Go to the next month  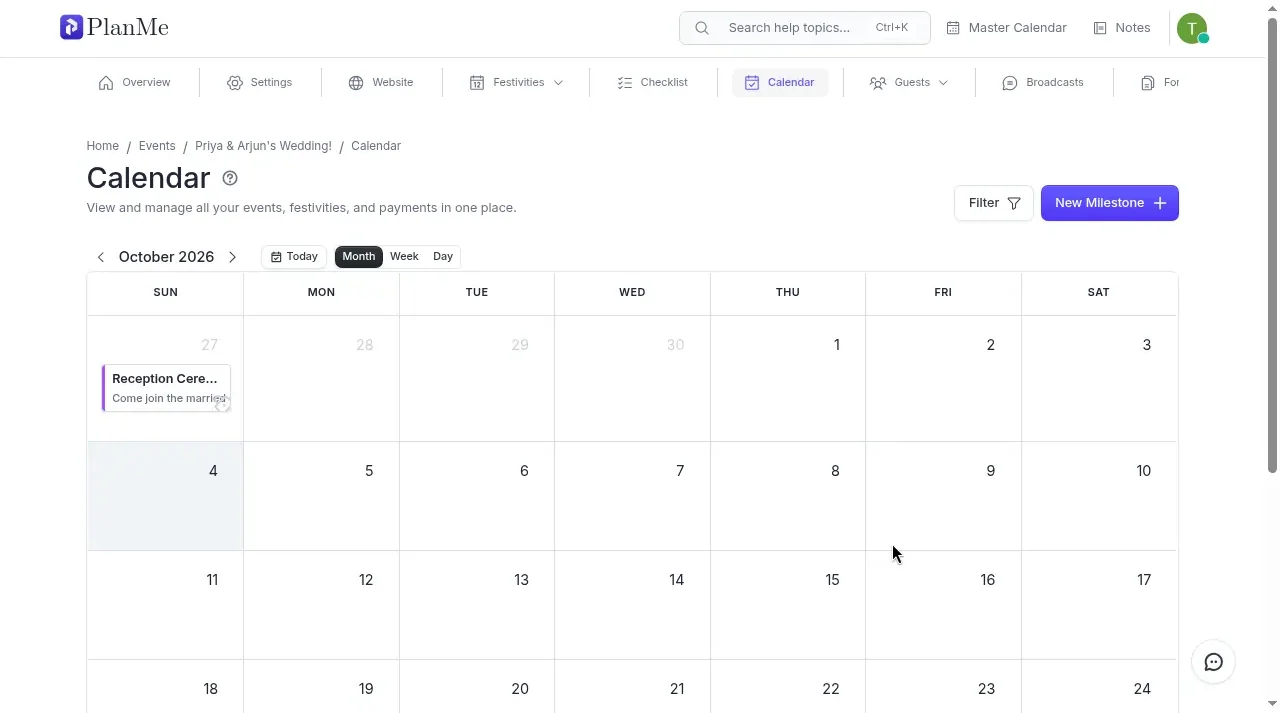[232, 257]
